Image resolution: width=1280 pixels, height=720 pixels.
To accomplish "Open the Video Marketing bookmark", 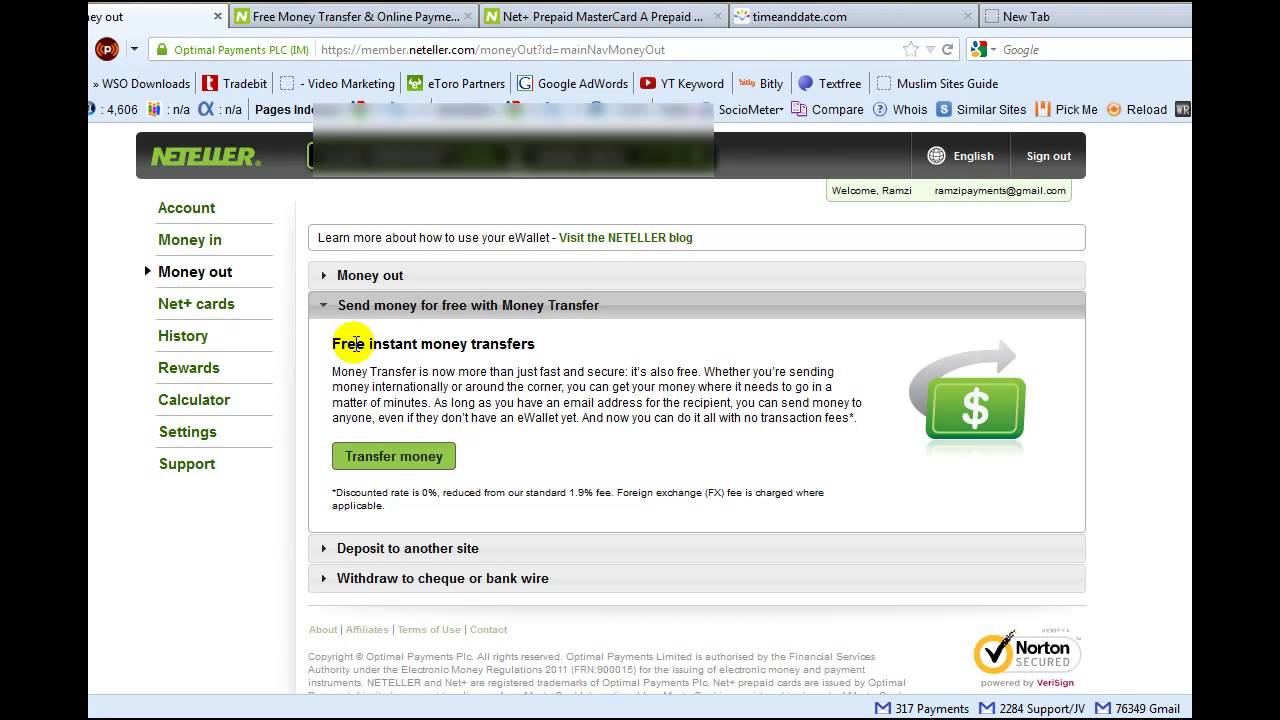I will tap(337, 83).
